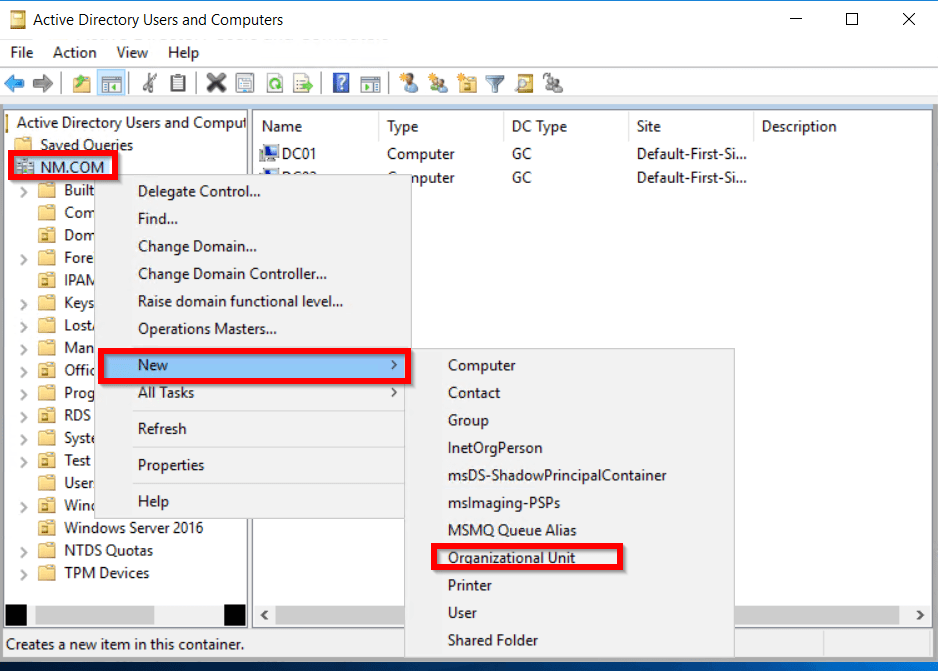The image size is (938, 671).
Task: Select the 'Create a new user' toolbar icon
Action: click(409, 83)
